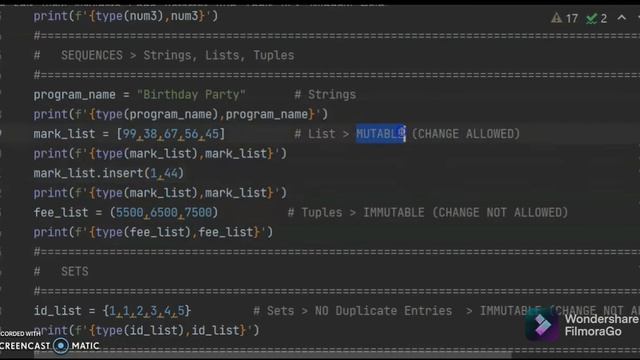Click the warnings indicator showing 17
The image size is (640, 360).
[x=564, y=18]
